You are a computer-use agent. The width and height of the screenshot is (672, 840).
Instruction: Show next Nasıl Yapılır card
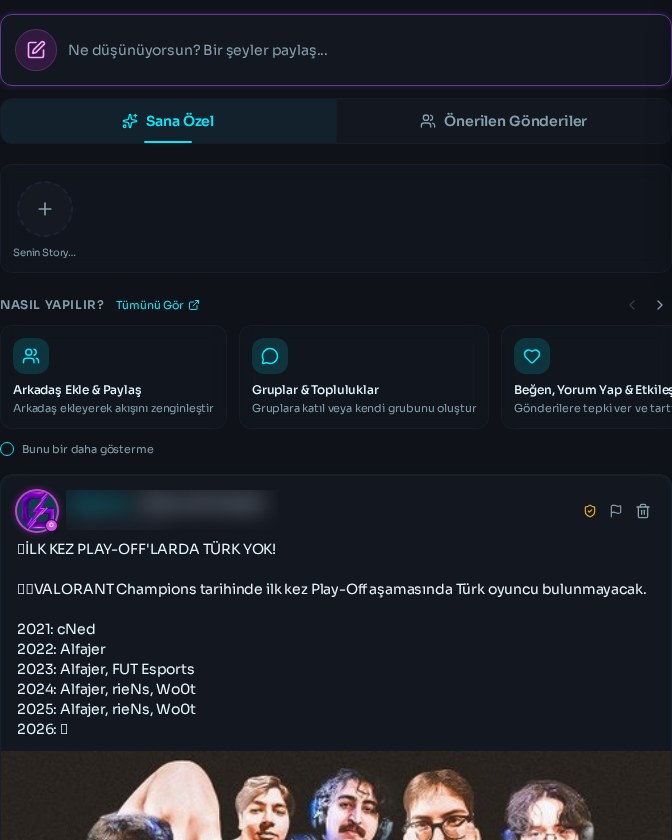[660, 305]
